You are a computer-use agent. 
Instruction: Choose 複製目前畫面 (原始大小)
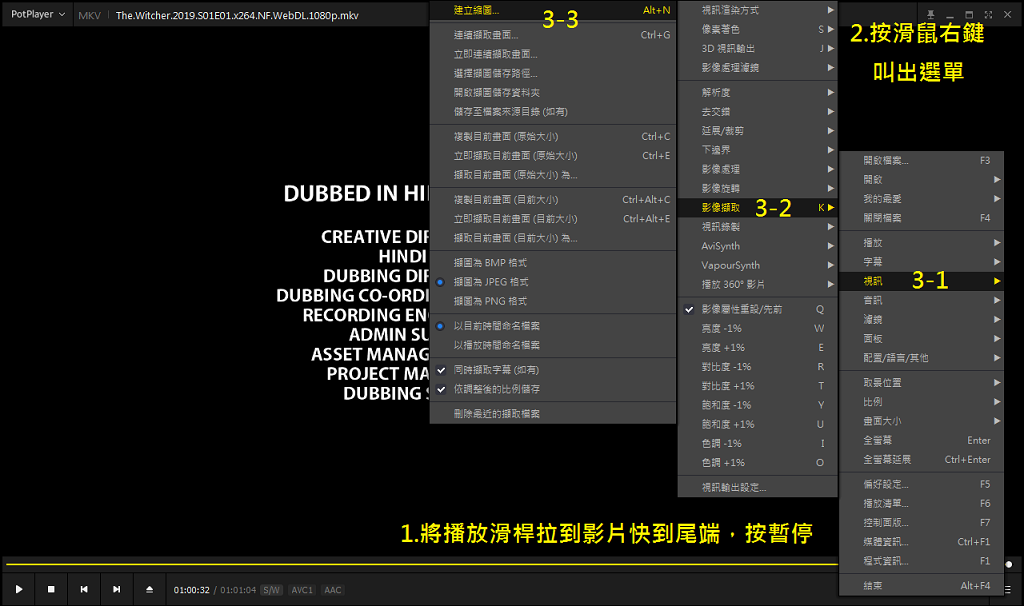tap(552, 136)
